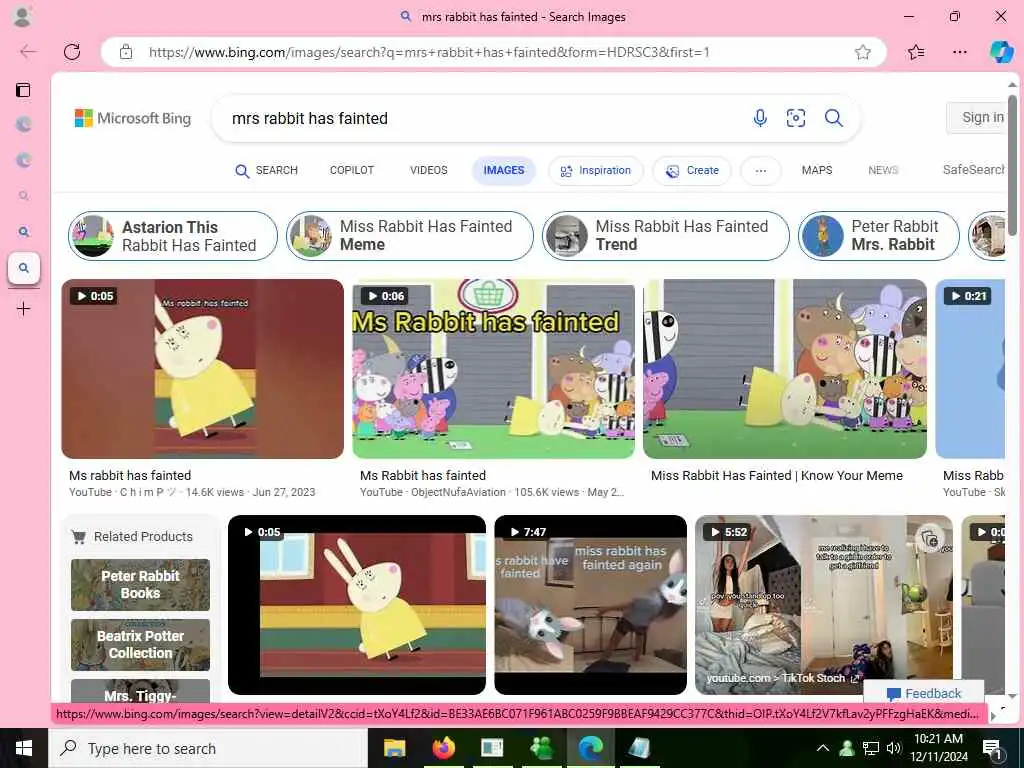Open the volume control in tray
This screenshot has height=768, width=1024.
893,748
